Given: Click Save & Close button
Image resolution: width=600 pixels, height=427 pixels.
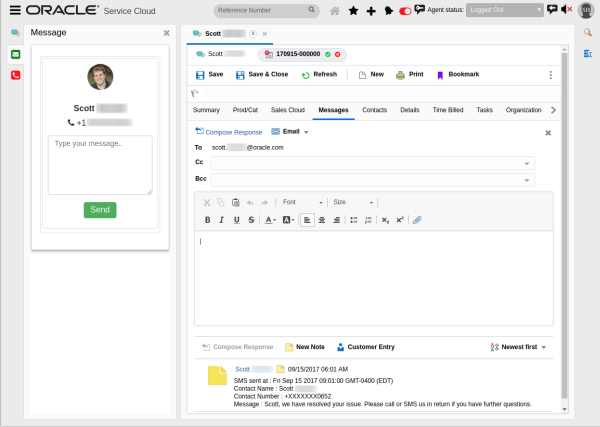Looking at the screenshot, I should [263, 75].
